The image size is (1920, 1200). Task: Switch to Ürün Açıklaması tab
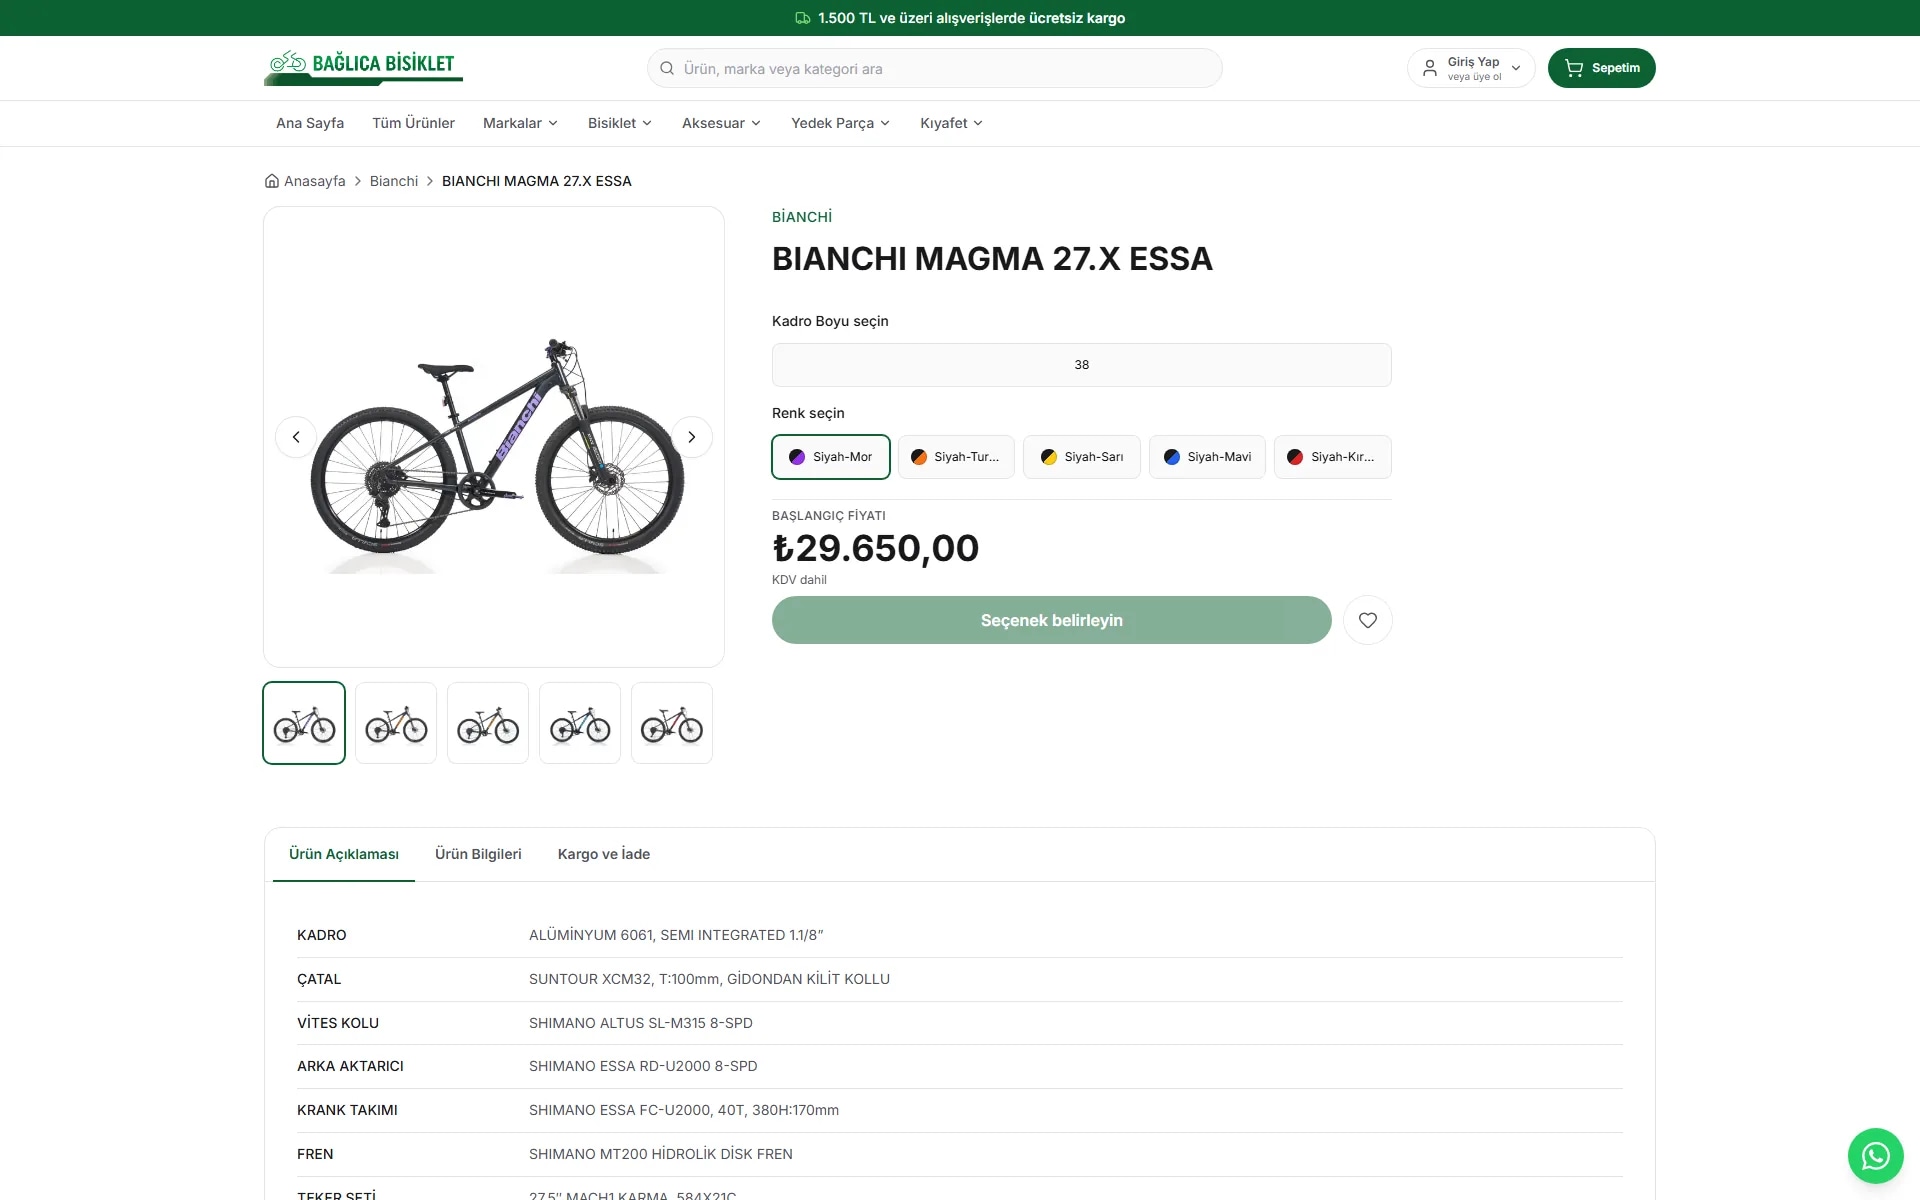(x=344, y=854)
